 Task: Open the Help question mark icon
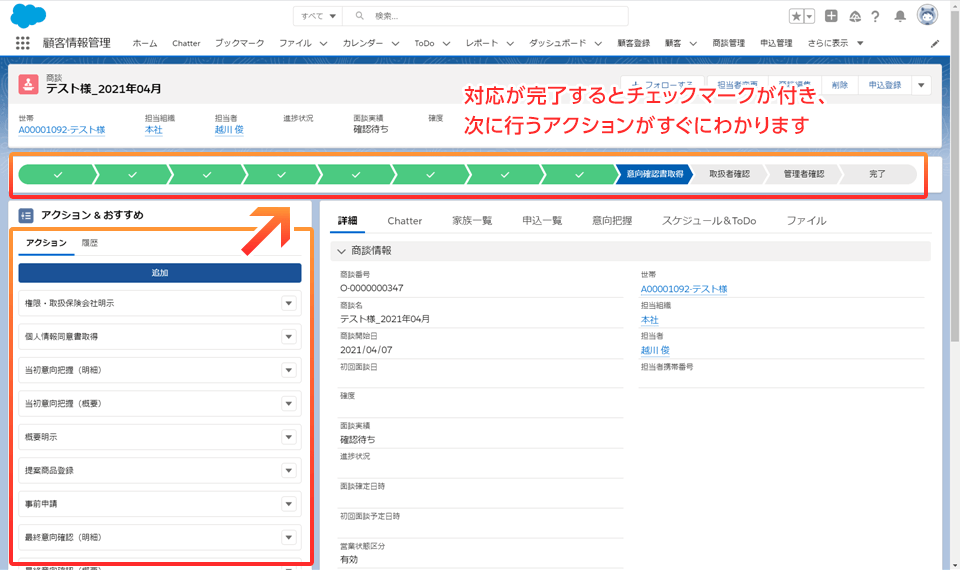(875, 16)
